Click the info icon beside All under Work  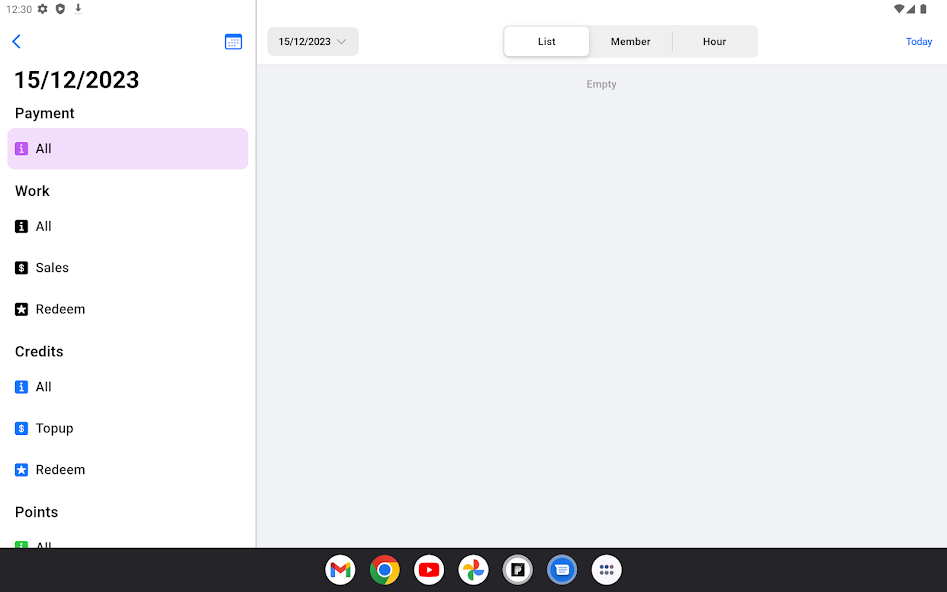point(21,226)
